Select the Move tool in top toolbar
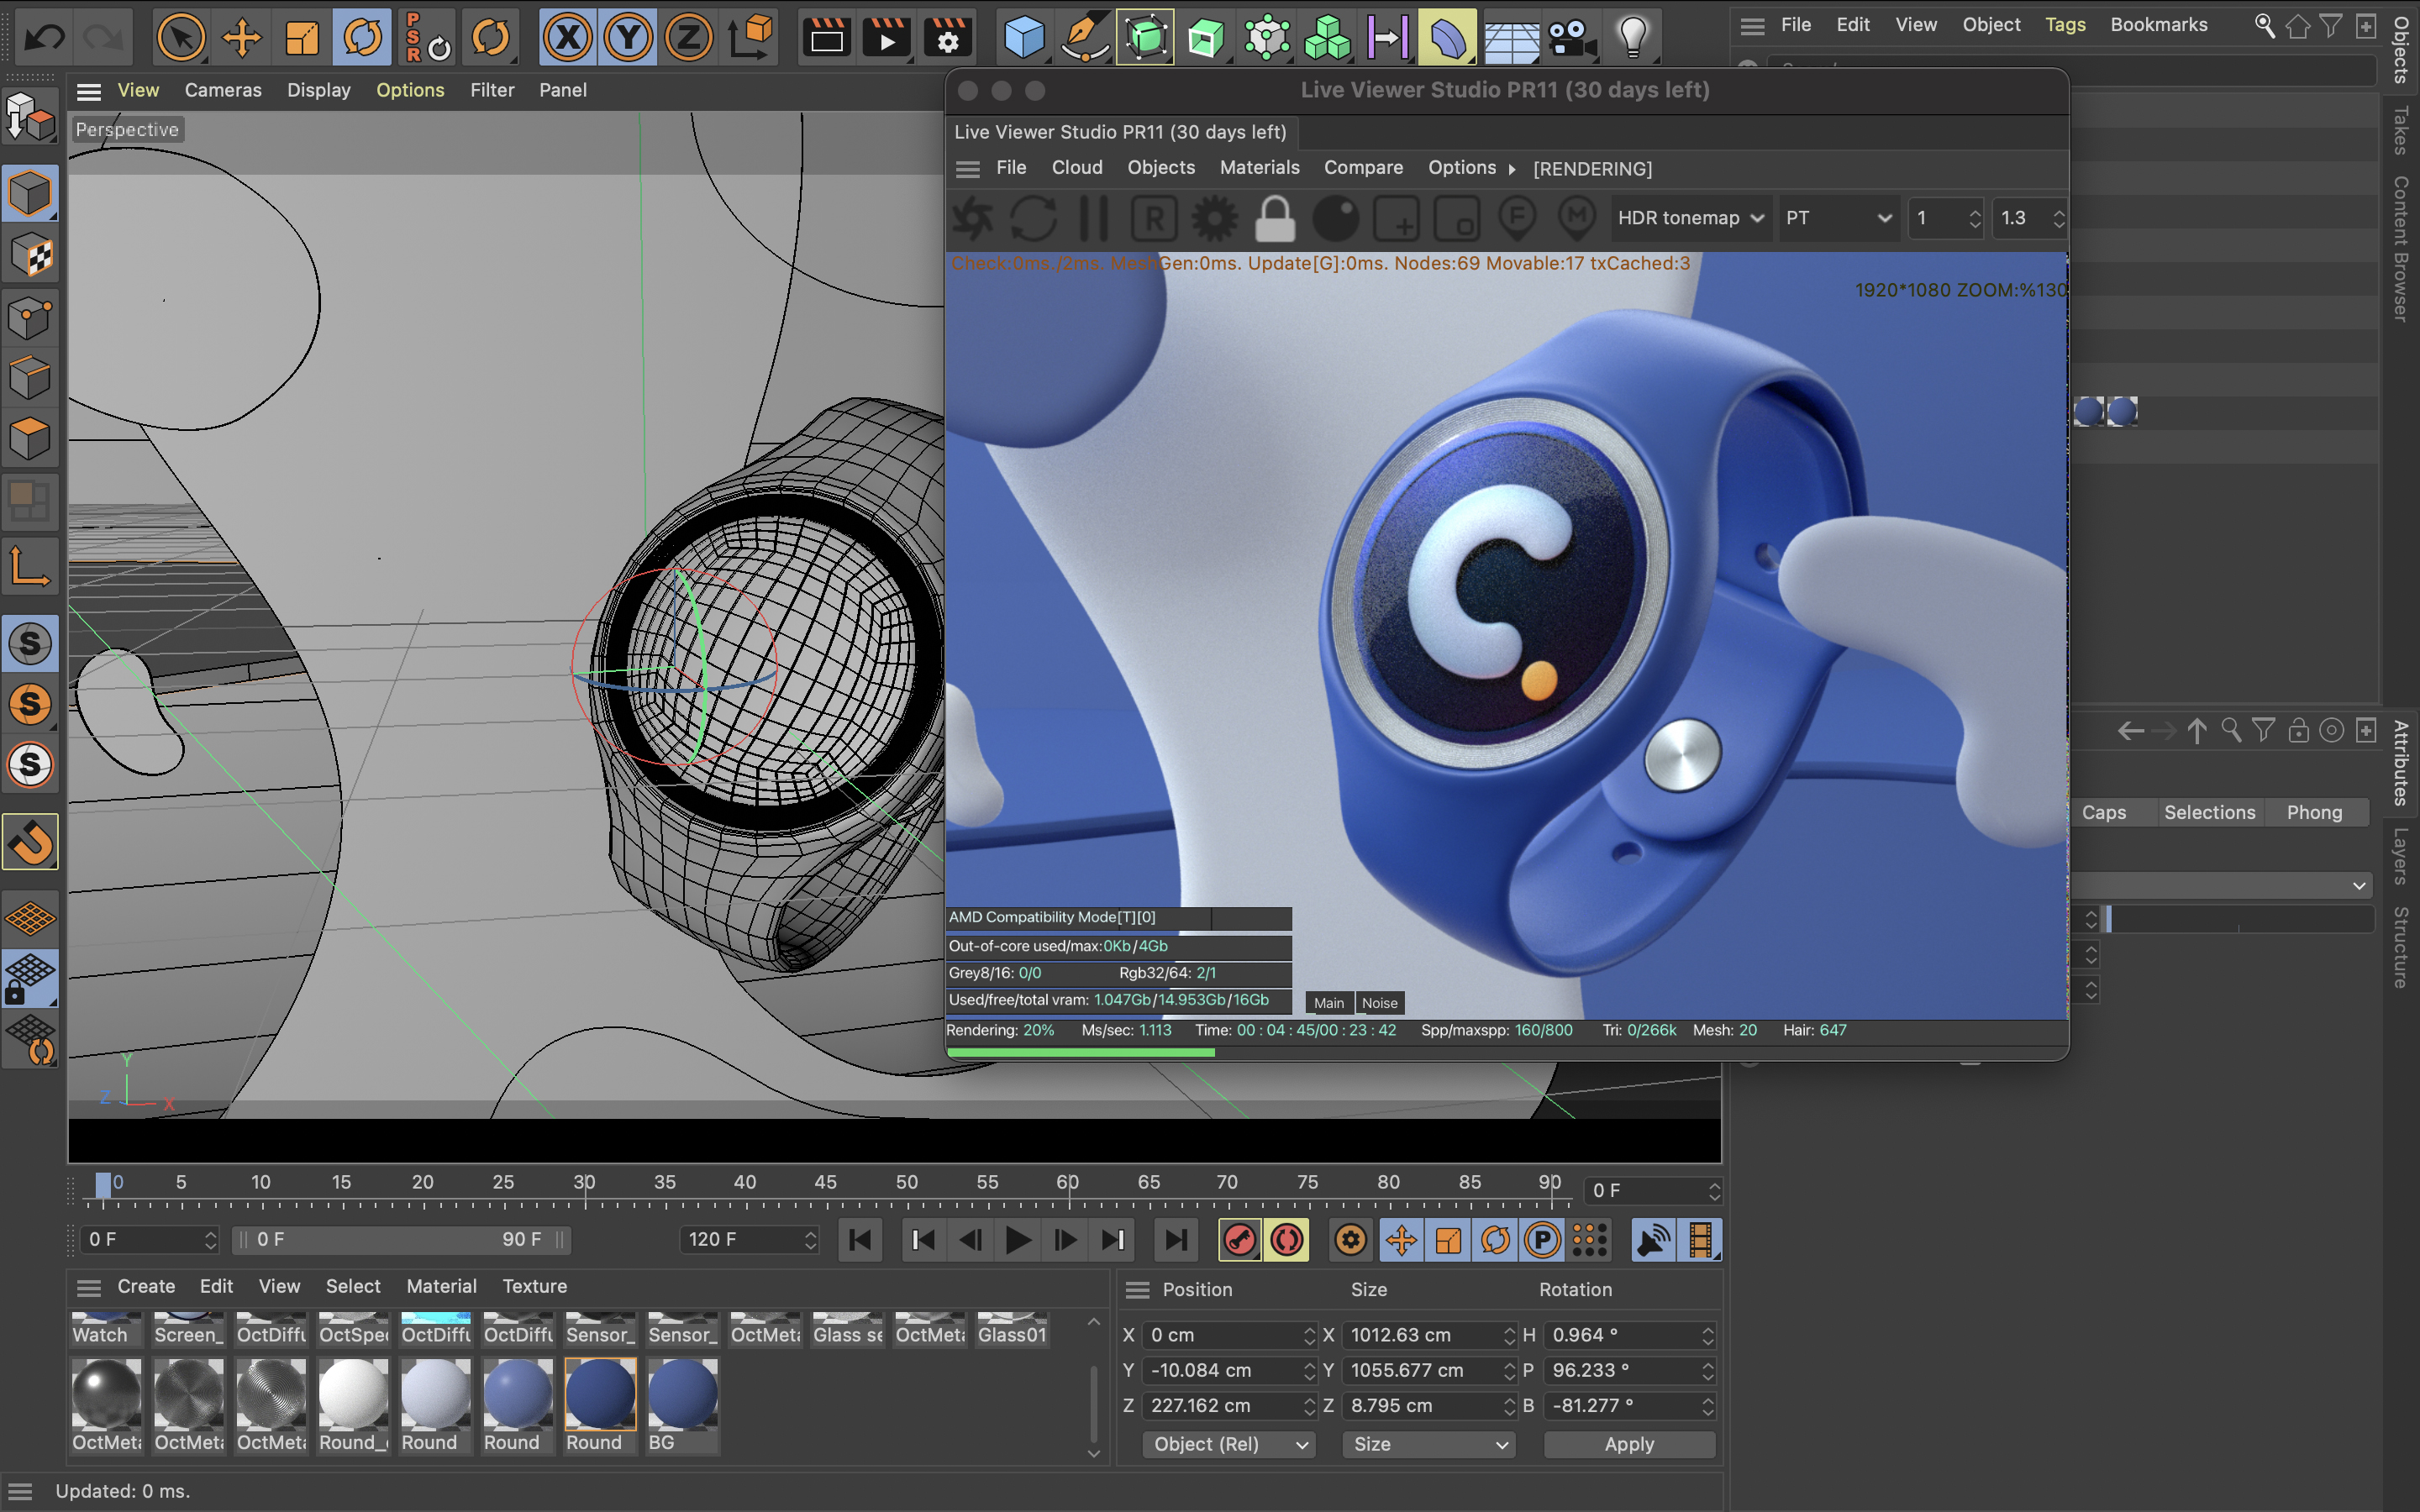Screen dimensions: 2420x1512 (x=241, y=38)
